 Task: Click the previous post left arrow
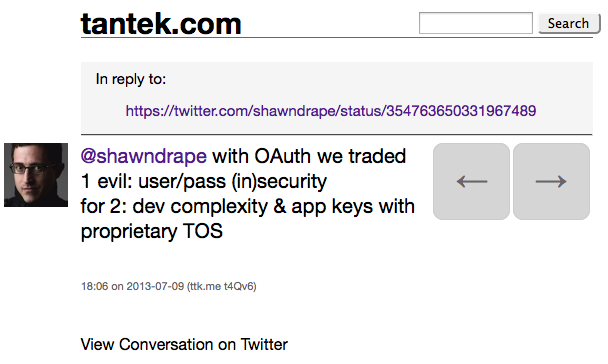click(x=471, y=181)
